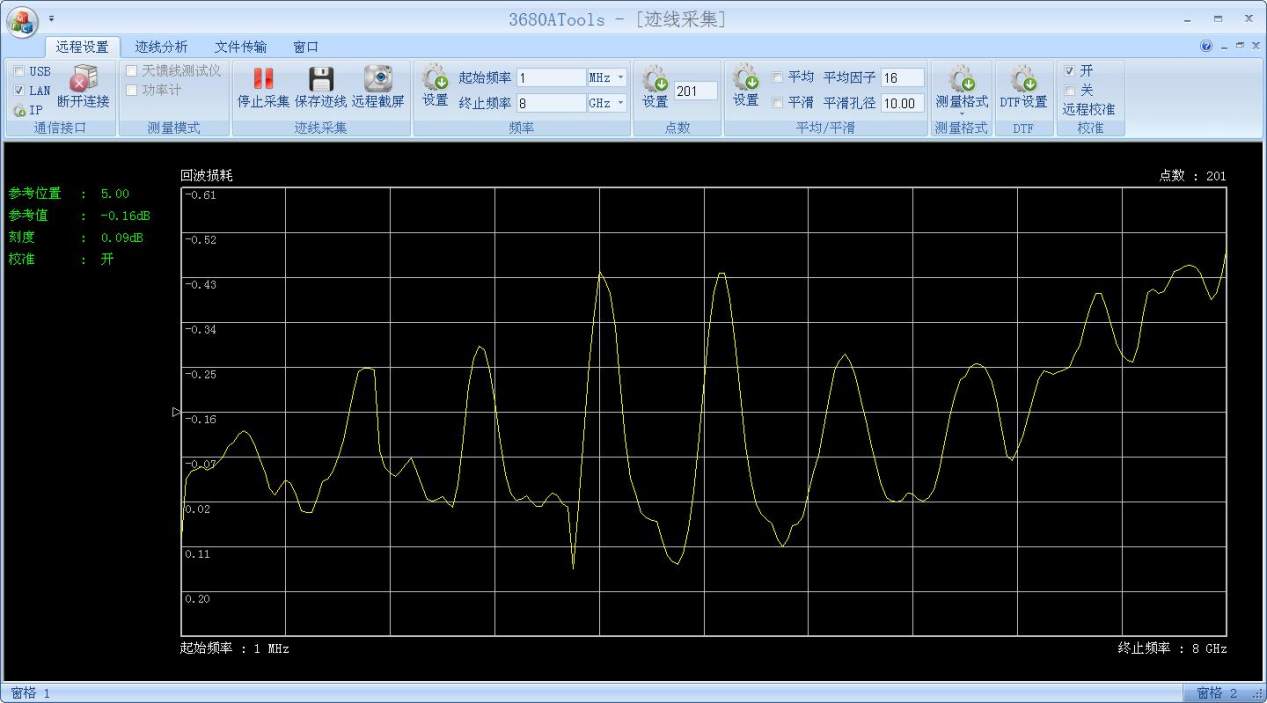Open DTF设置 gear icon
Image resolution: width=1267 pixels, height=703 pixels.
pyautogui.click(x=1023, y=79)
